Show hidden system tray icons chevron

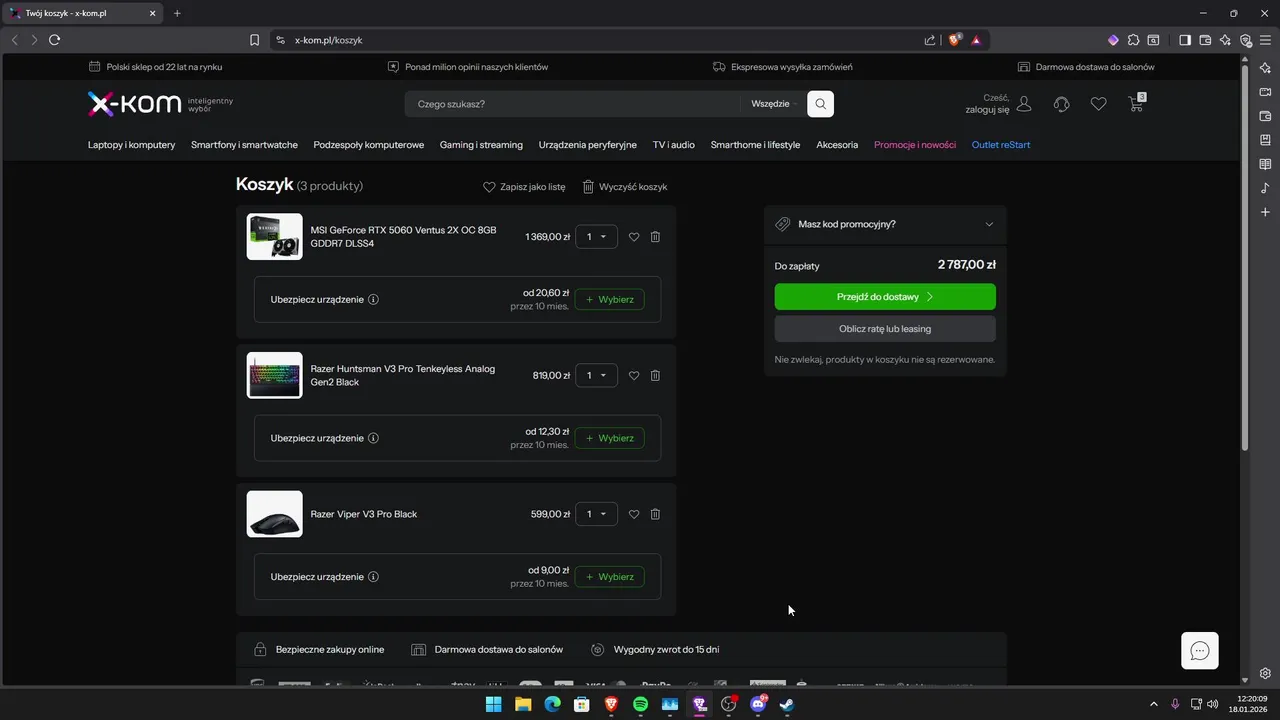[x=1153, y=704]
